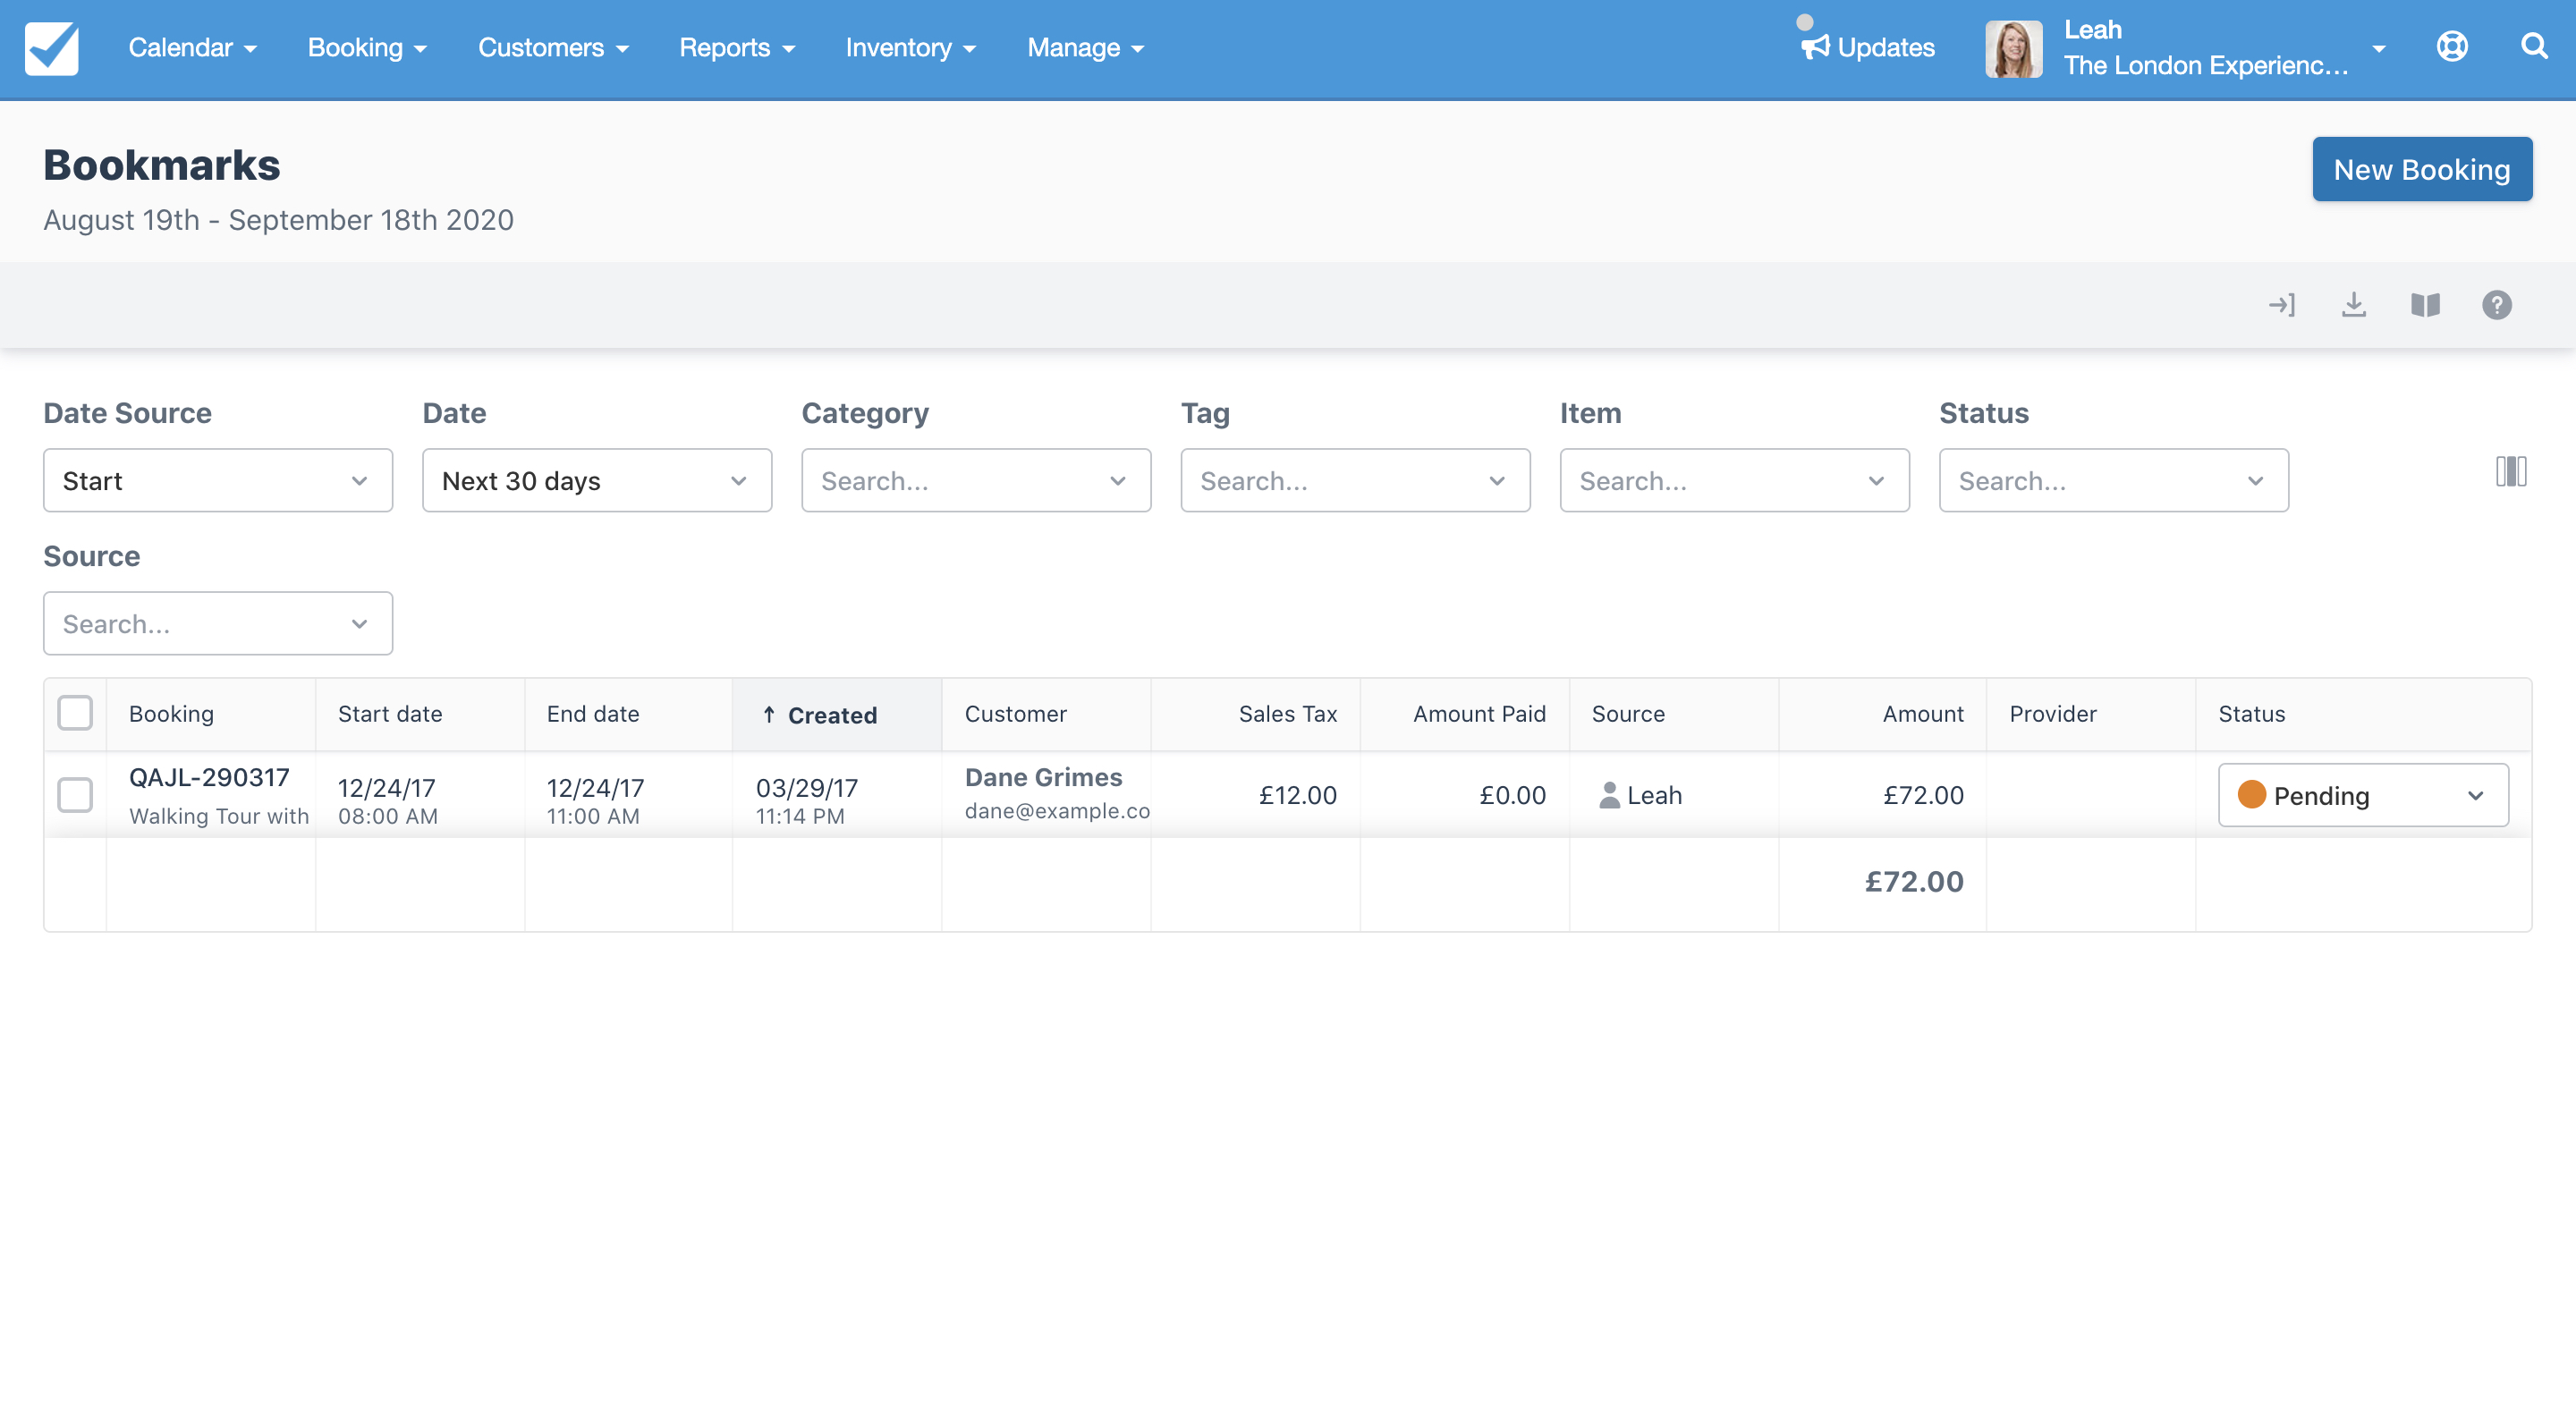Open the column chooser icon

pyautogui.click(x=2511, y=471)
